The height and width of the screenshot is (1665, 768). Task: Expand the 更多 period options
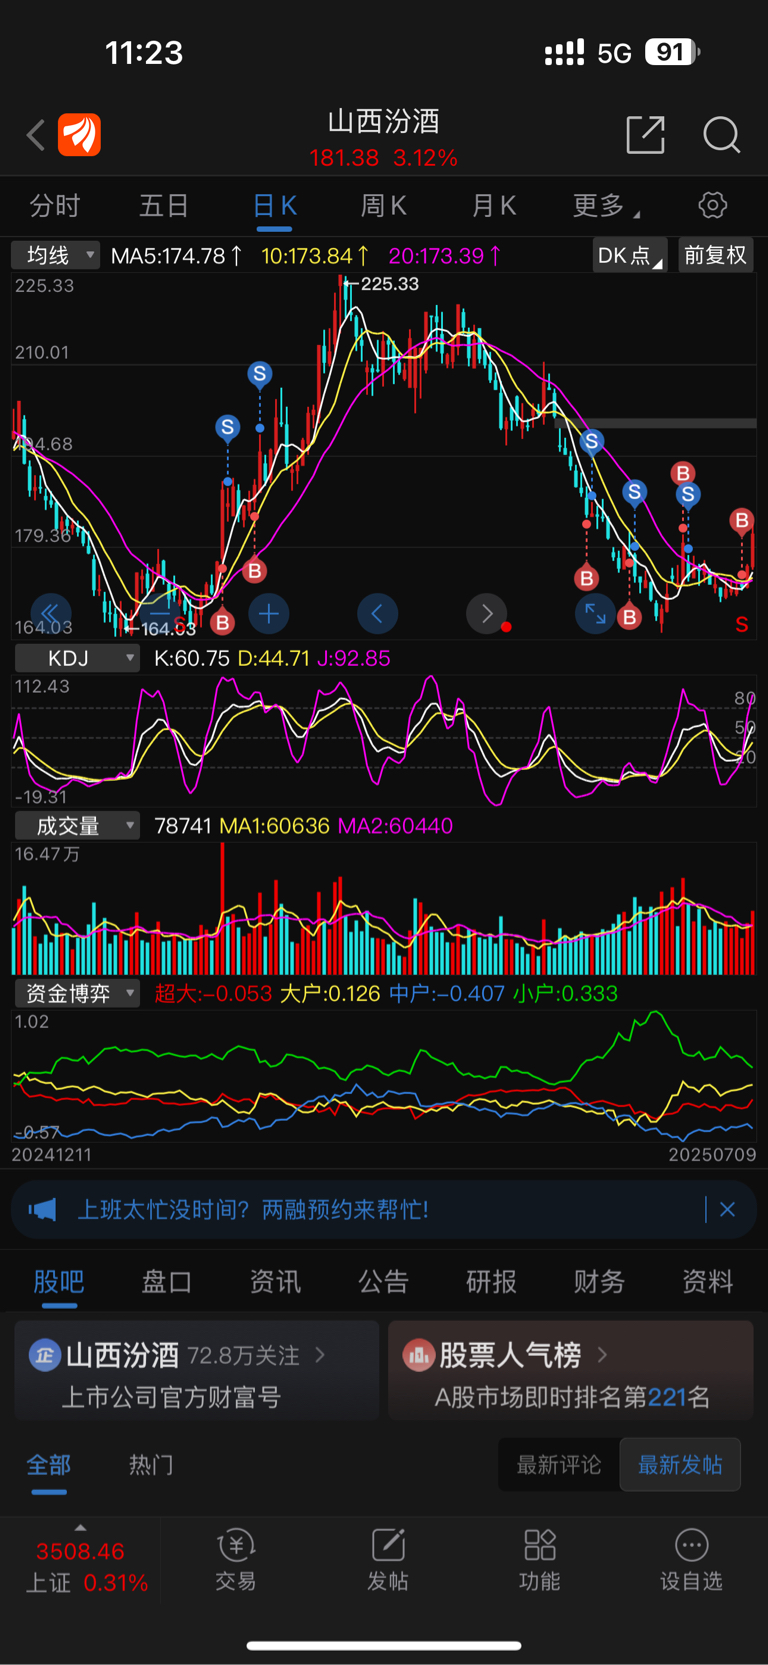click(605, 206)
